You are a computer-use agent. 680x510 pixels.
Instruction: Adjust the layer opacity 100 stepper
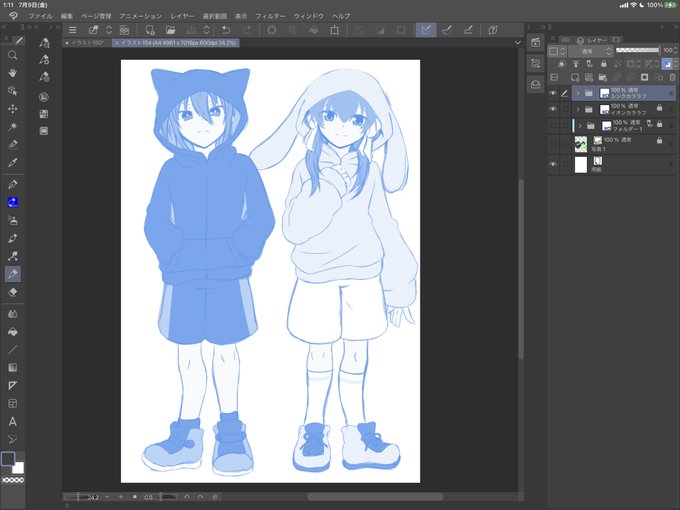[675, 51]
